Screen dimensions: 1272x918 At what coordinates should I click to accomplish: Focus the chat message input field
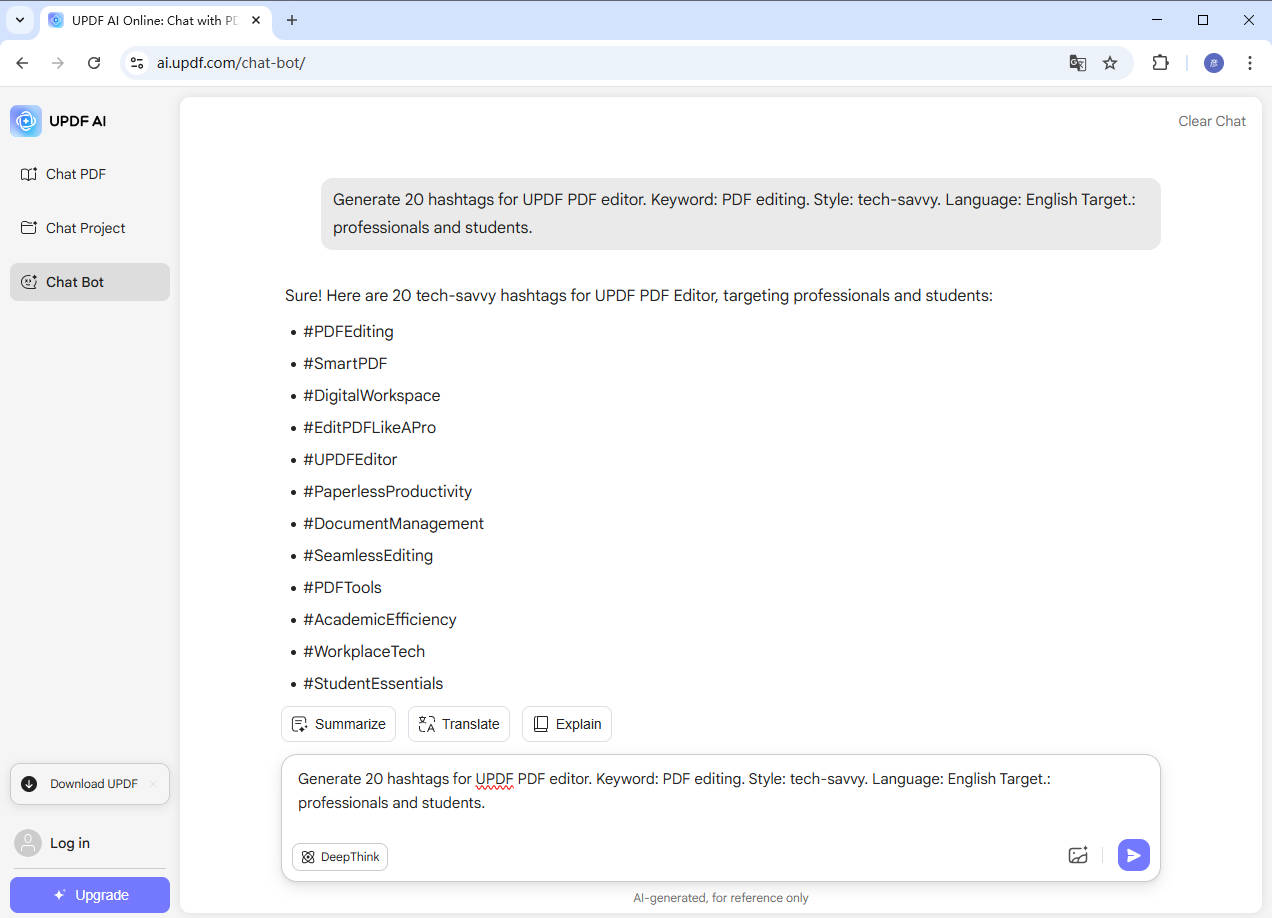[x=720, y=791]
